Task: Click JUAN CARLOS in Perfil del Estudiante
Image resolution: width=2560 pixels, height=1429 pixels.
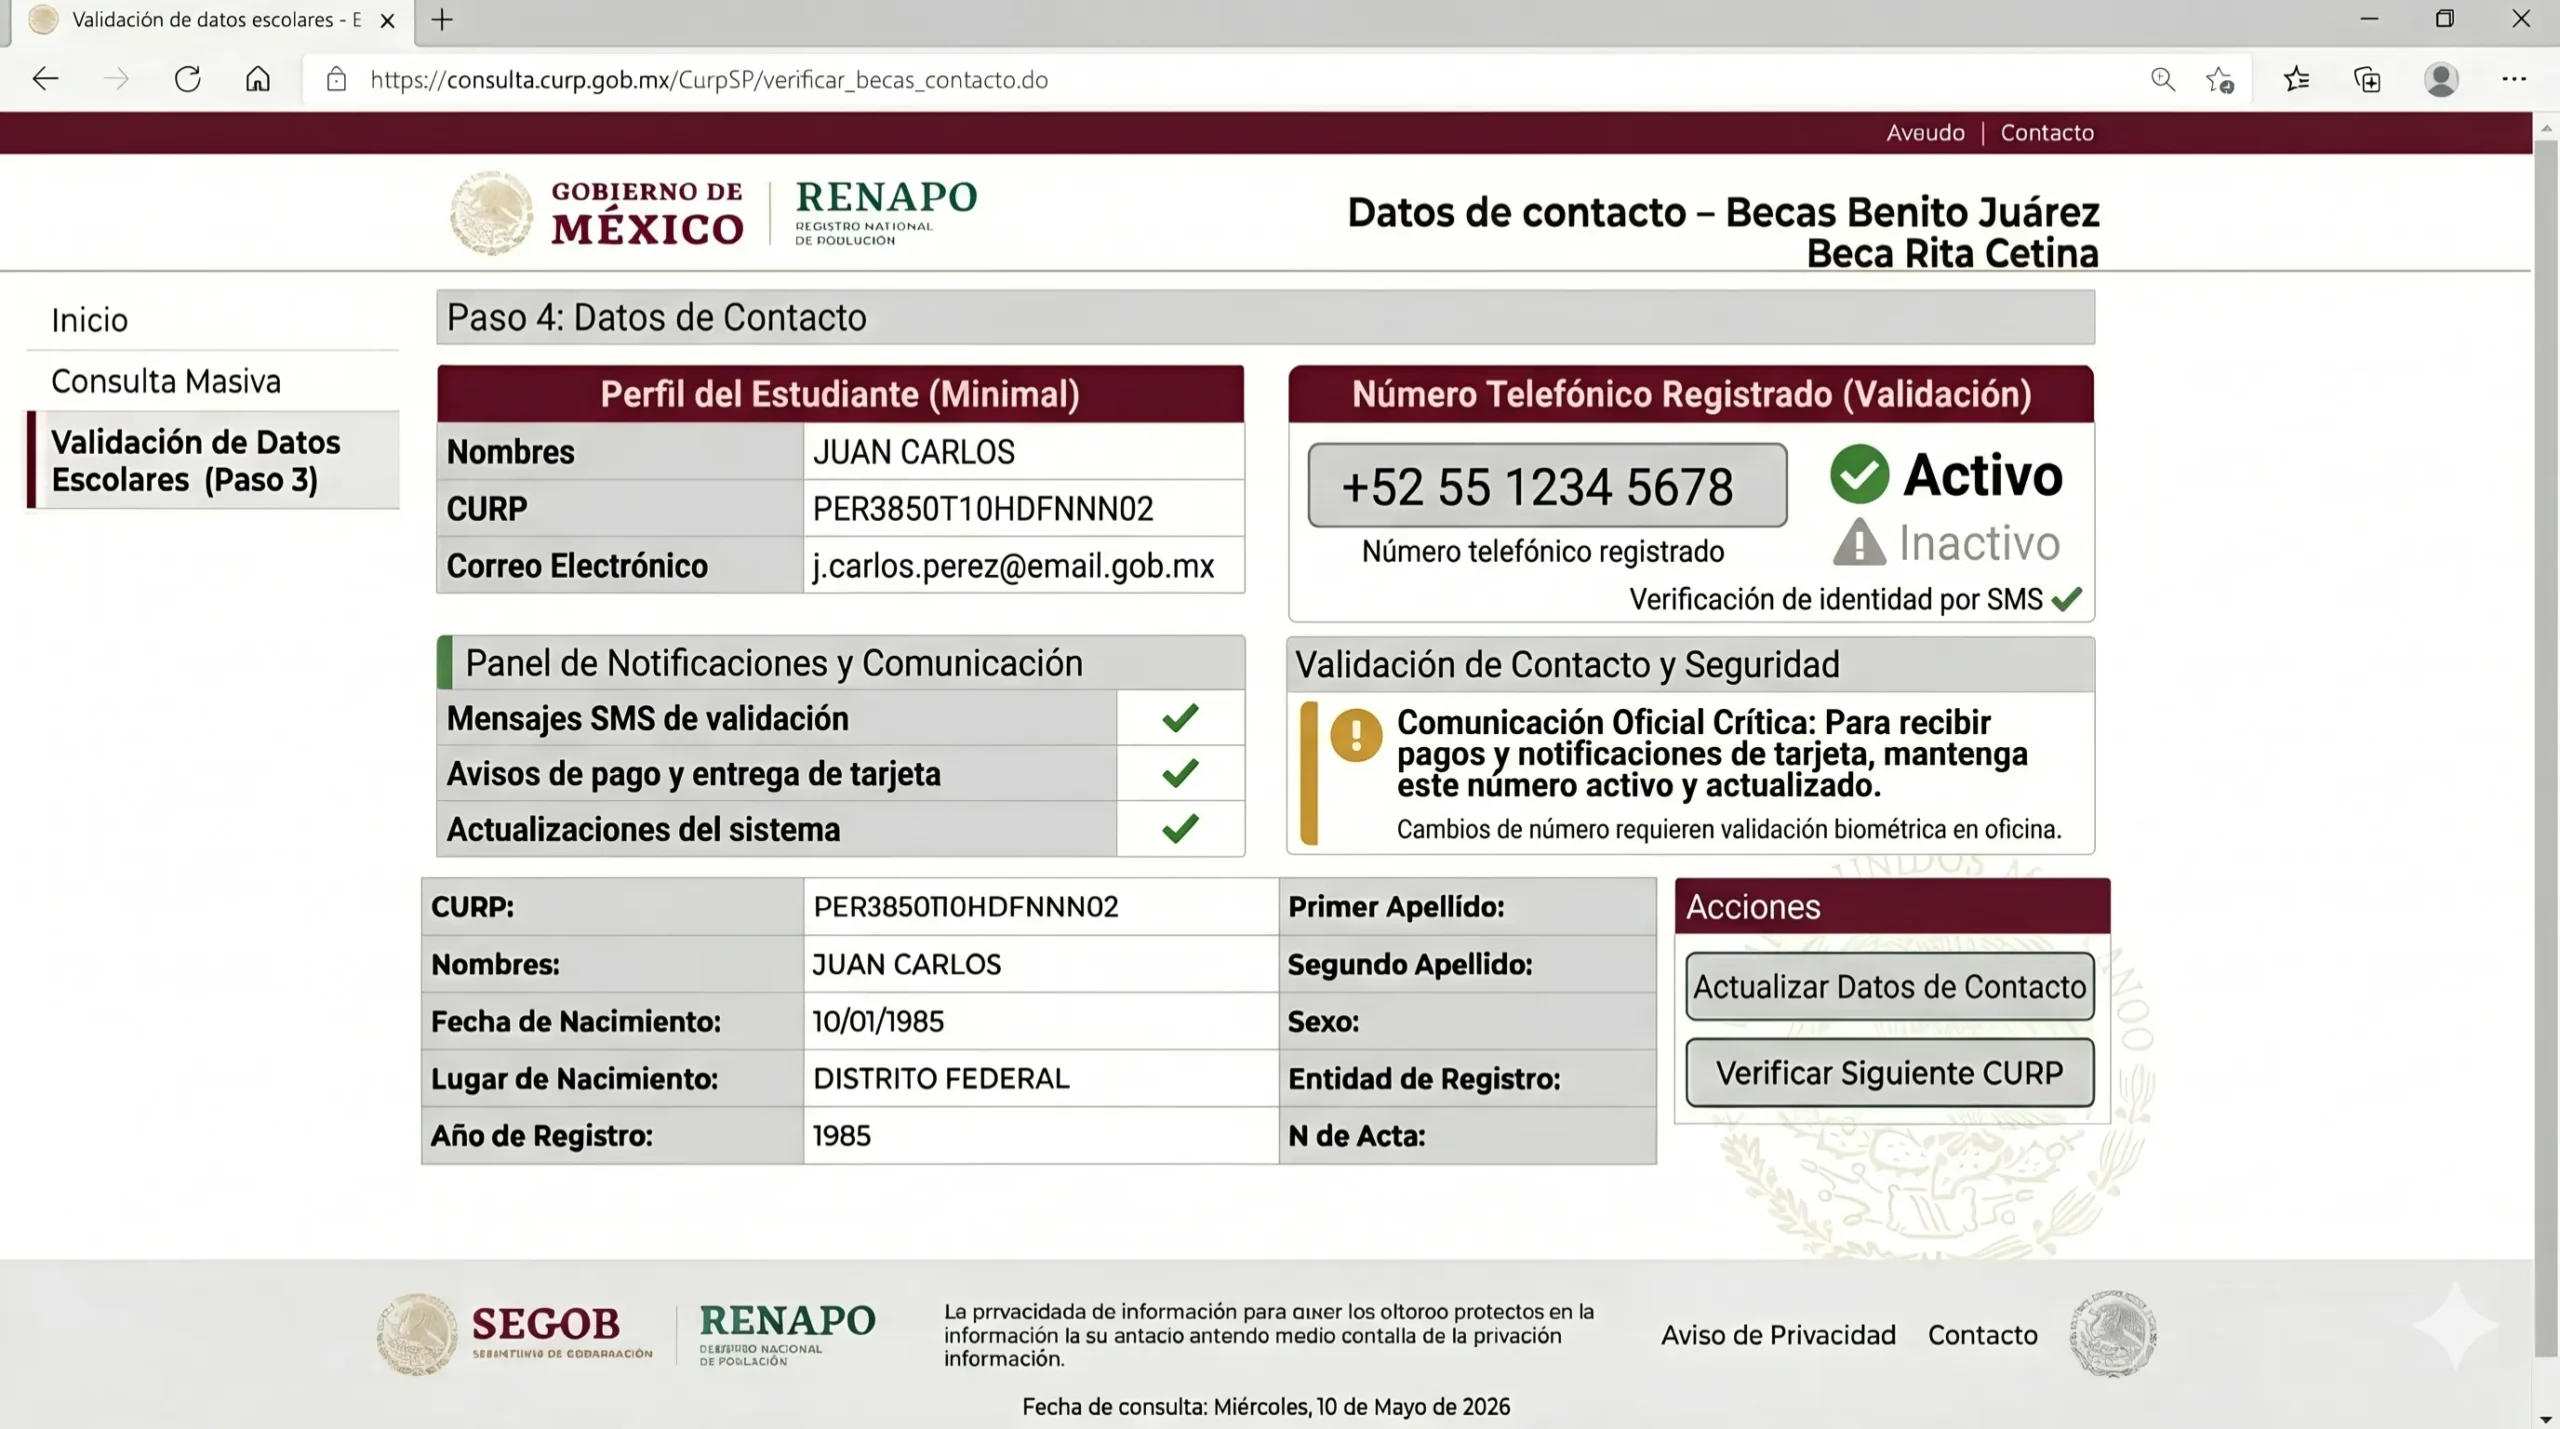Action: click(913, 451)
